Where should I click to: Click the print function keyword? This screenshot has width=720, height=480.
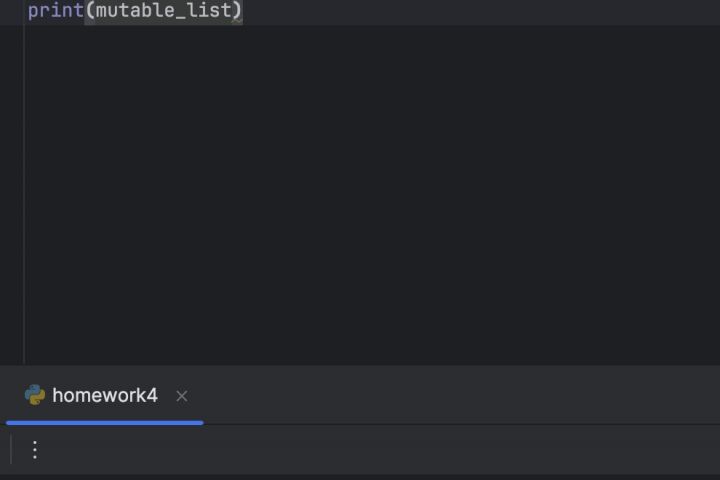(x=55, y=11)
